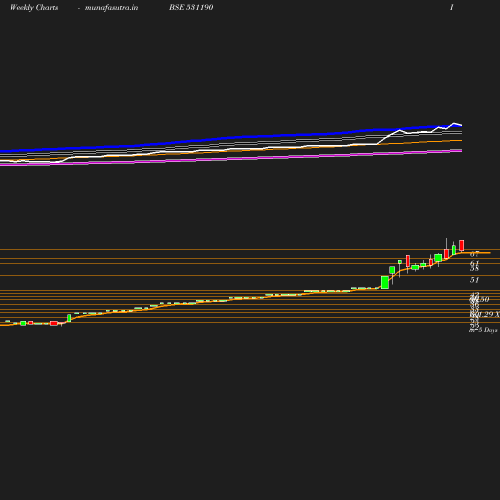Click the "BSE 531190" stock code

coord(191,7)
